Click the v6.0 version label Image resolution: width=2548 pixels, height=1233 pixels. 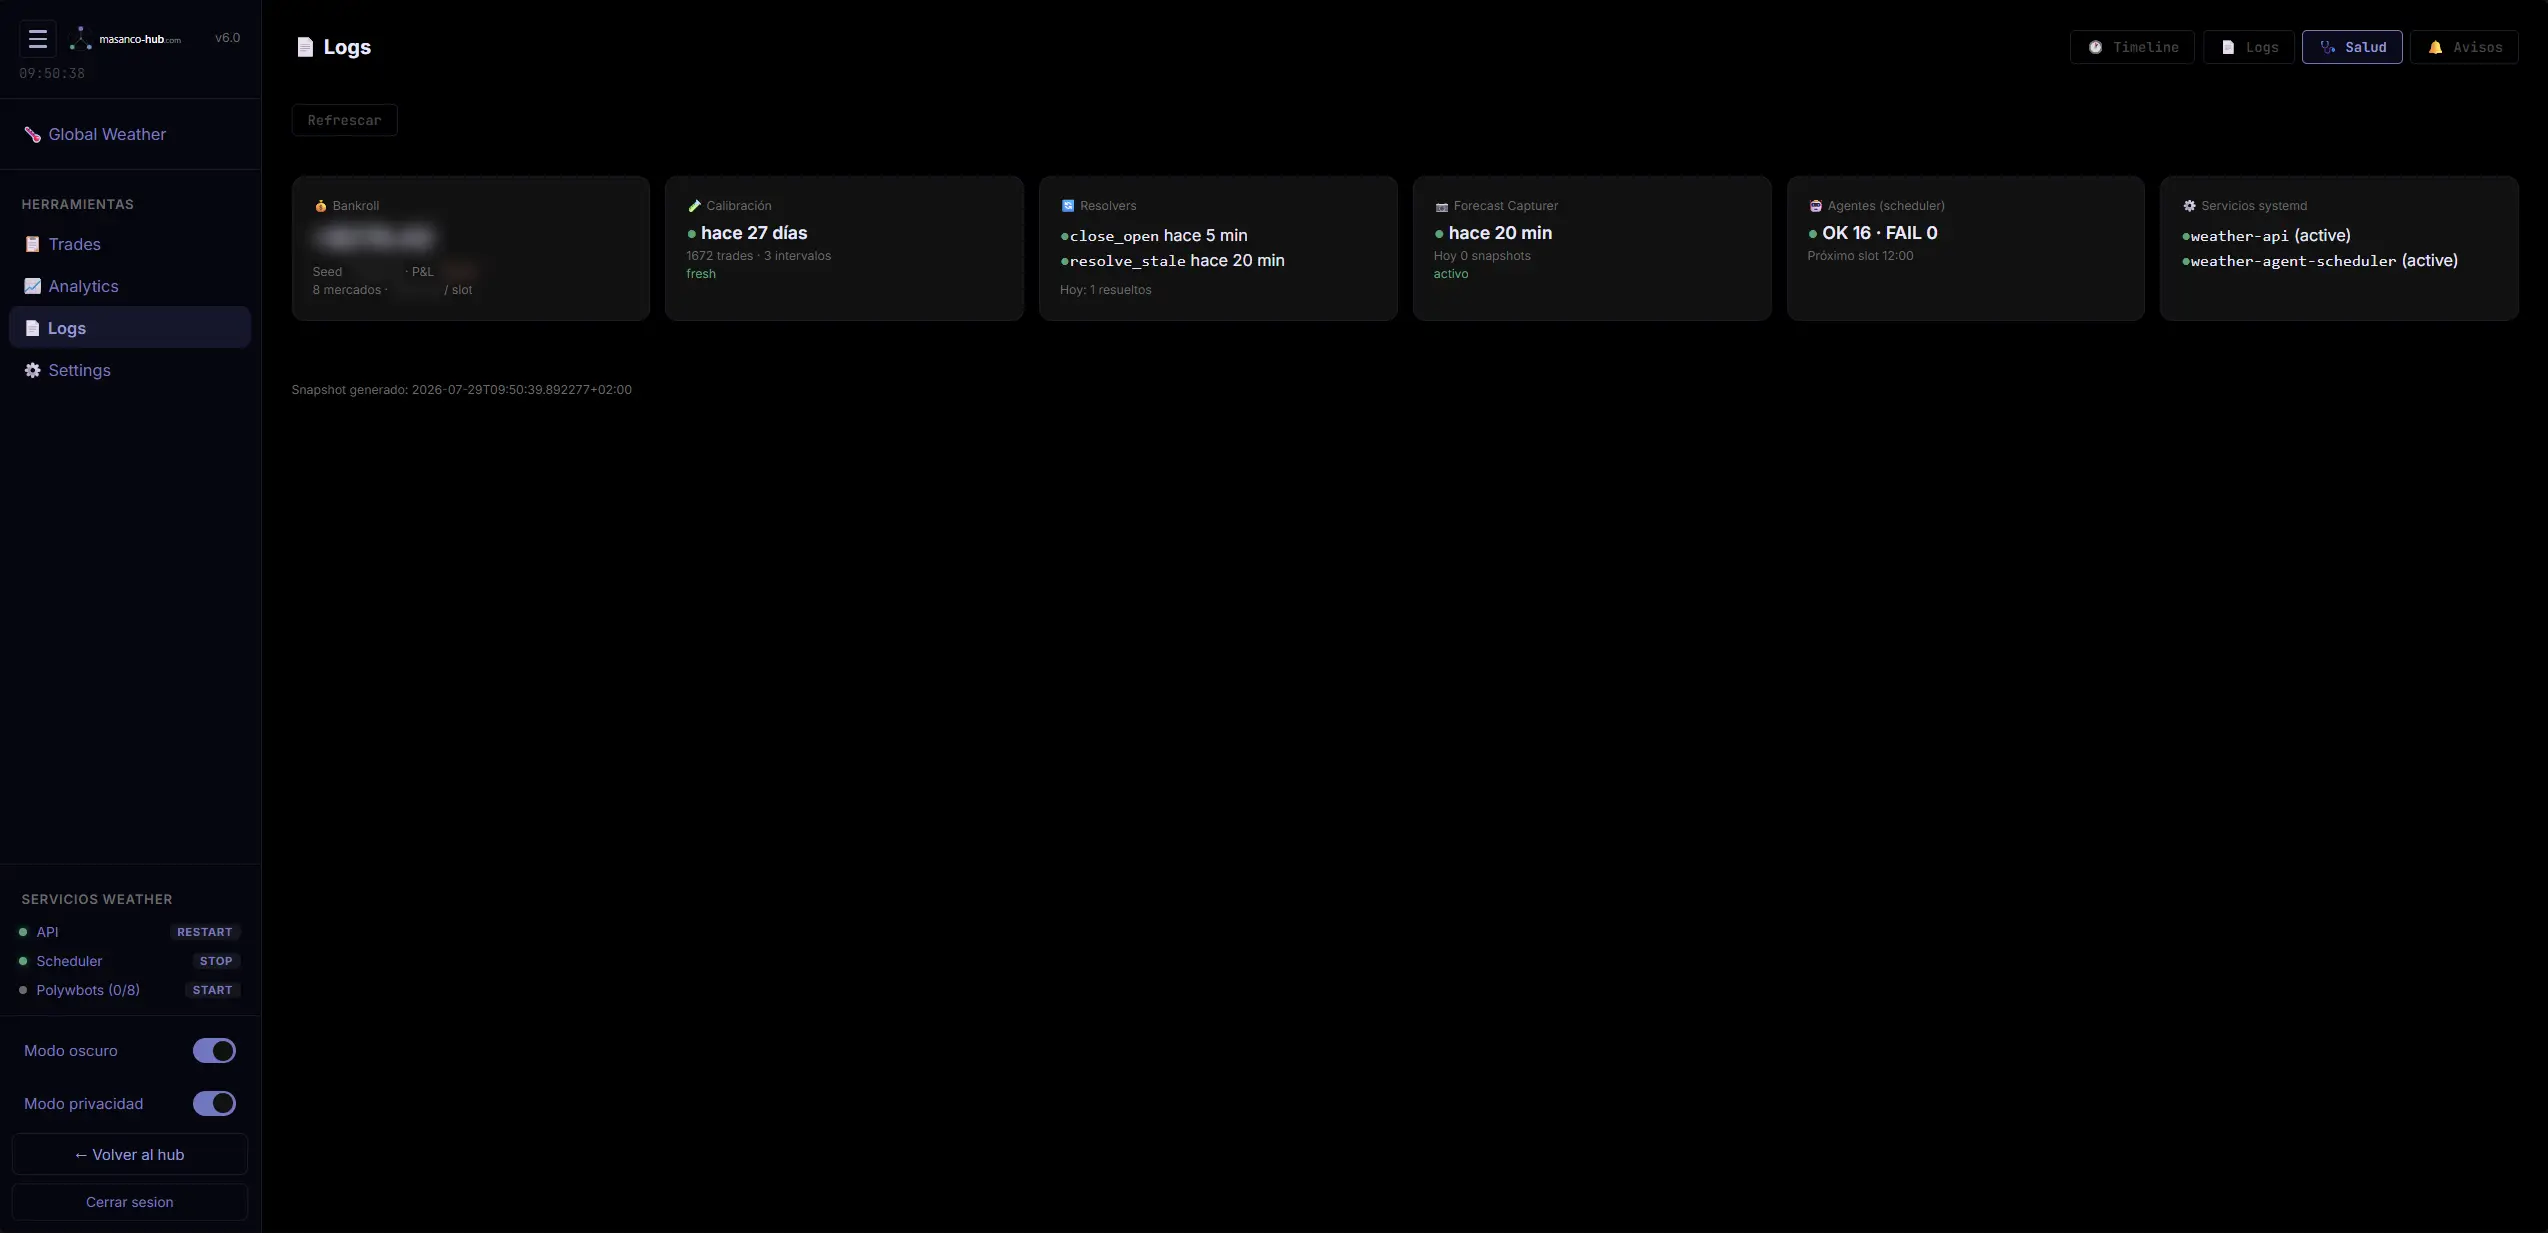(x=228, y=38)
